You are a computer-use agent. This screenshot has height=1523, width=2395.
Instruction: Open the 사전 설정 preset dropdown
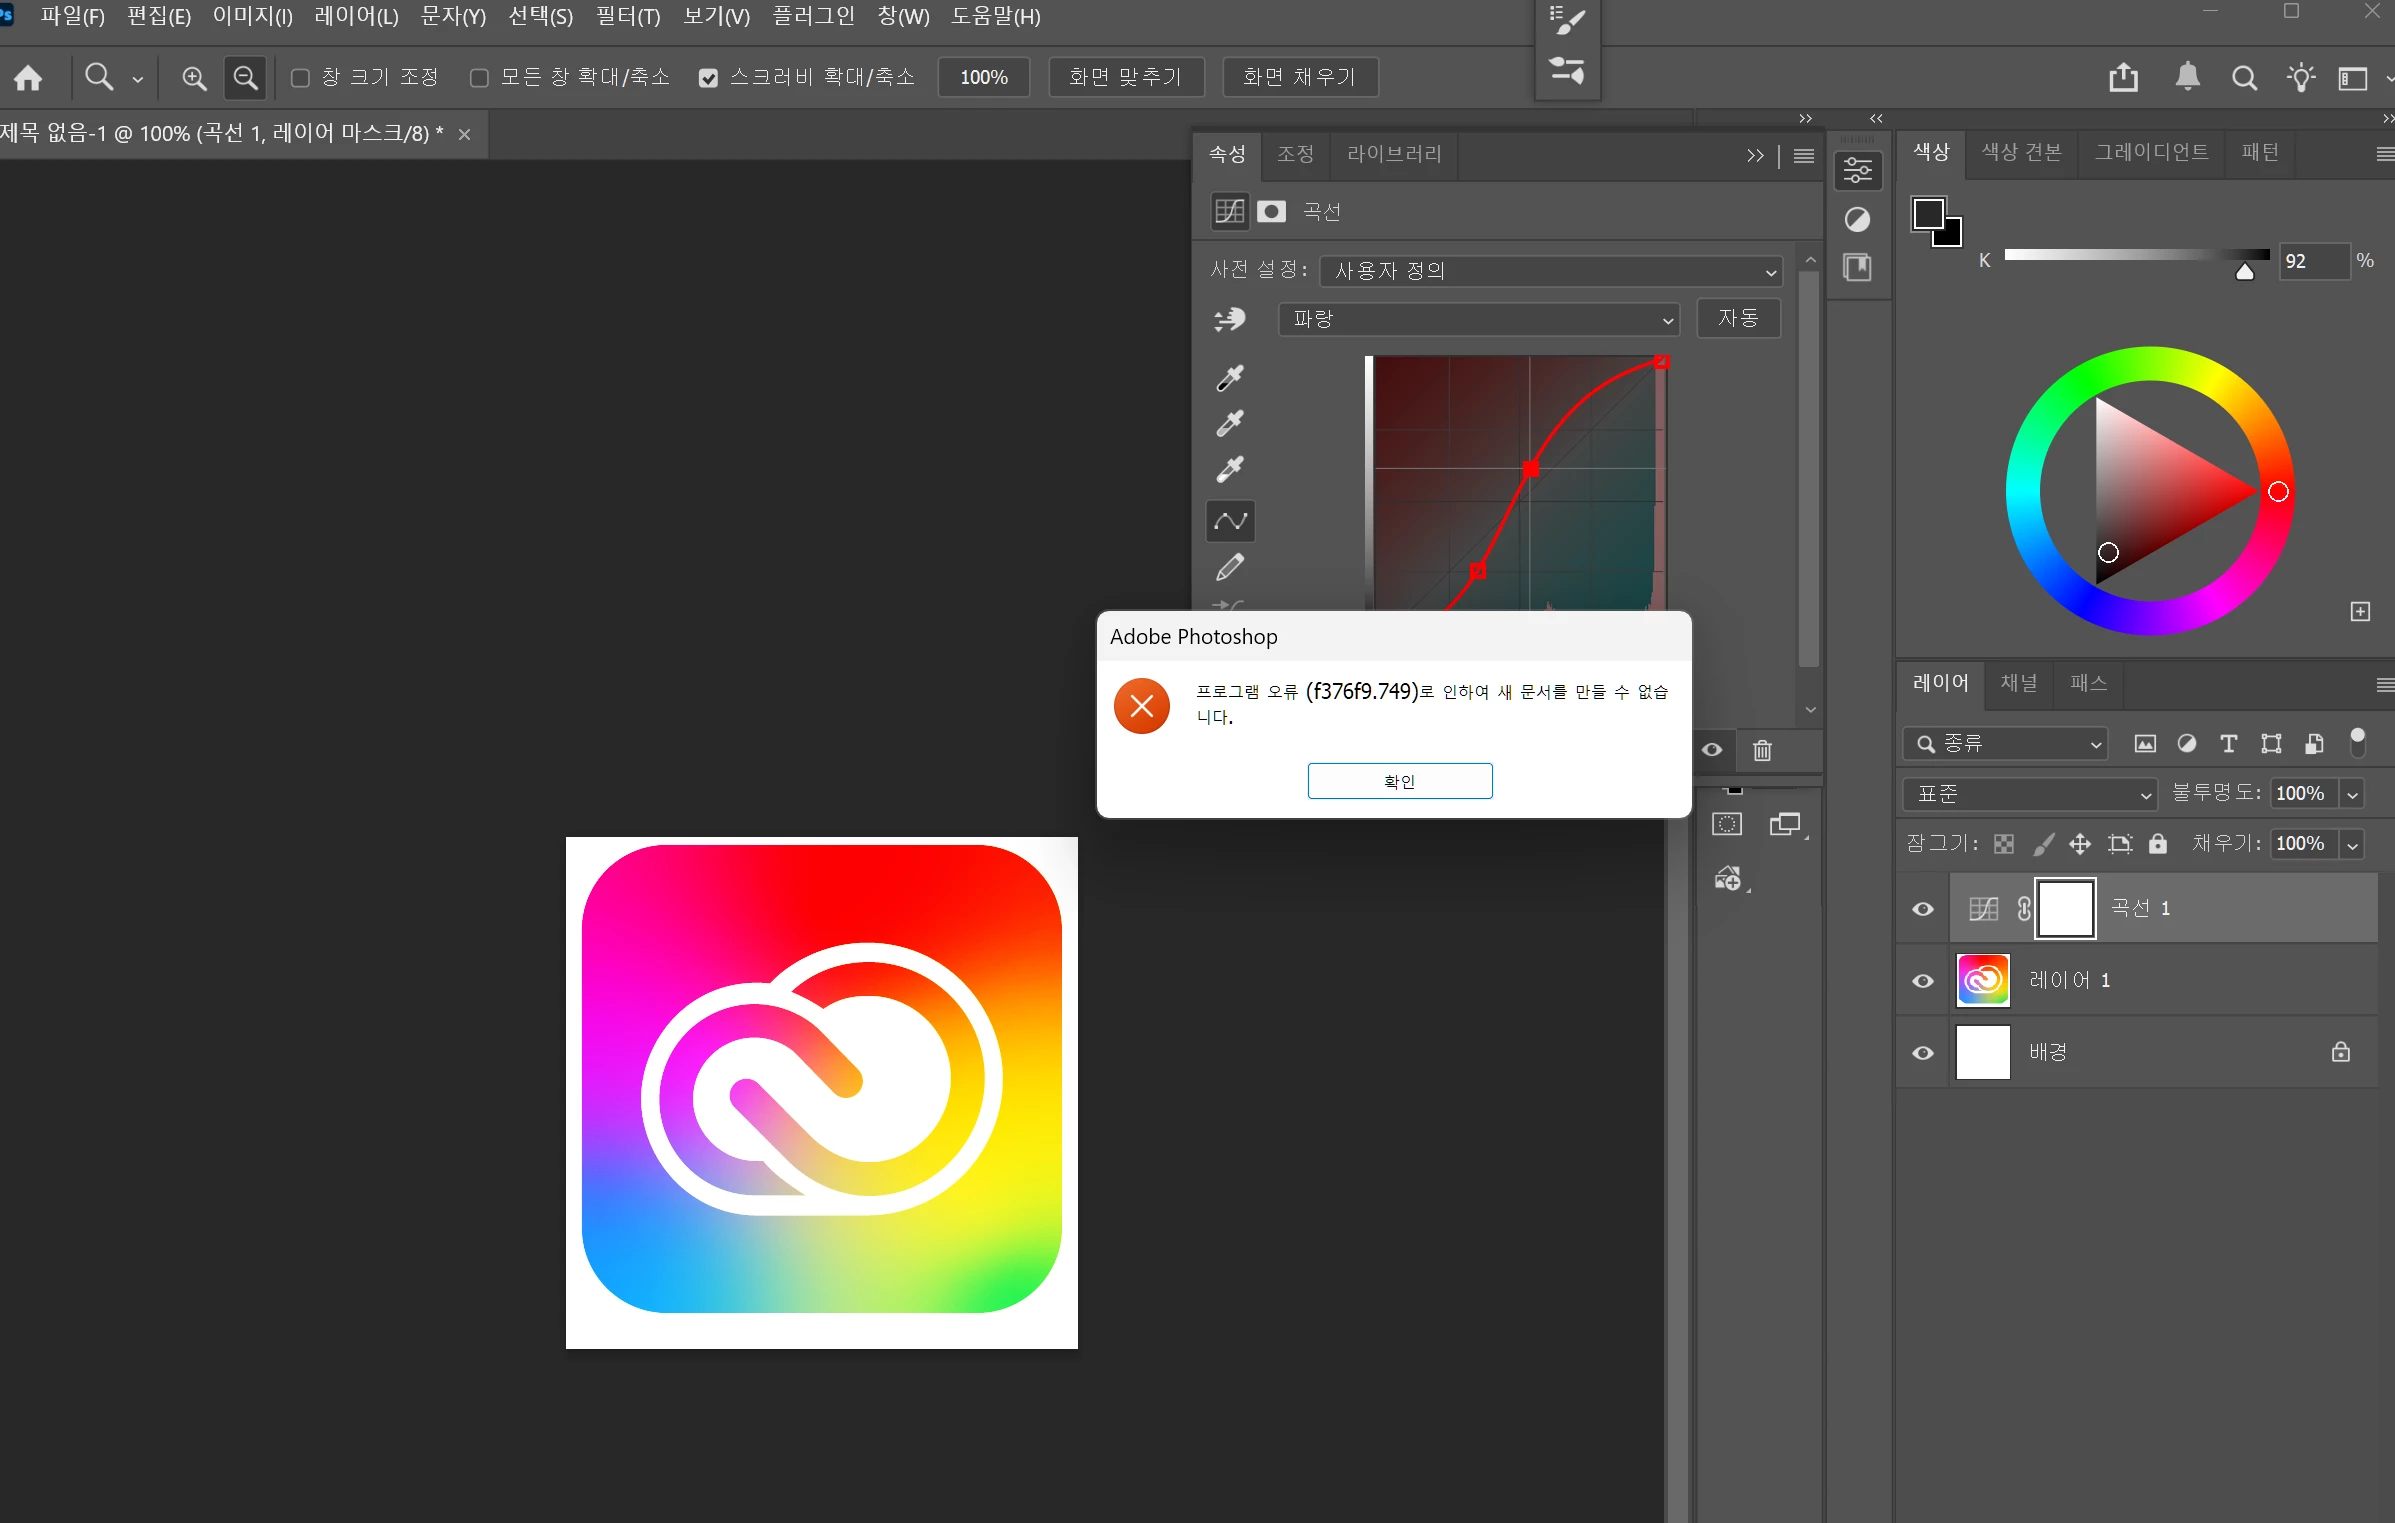(x=1550, y=271)
